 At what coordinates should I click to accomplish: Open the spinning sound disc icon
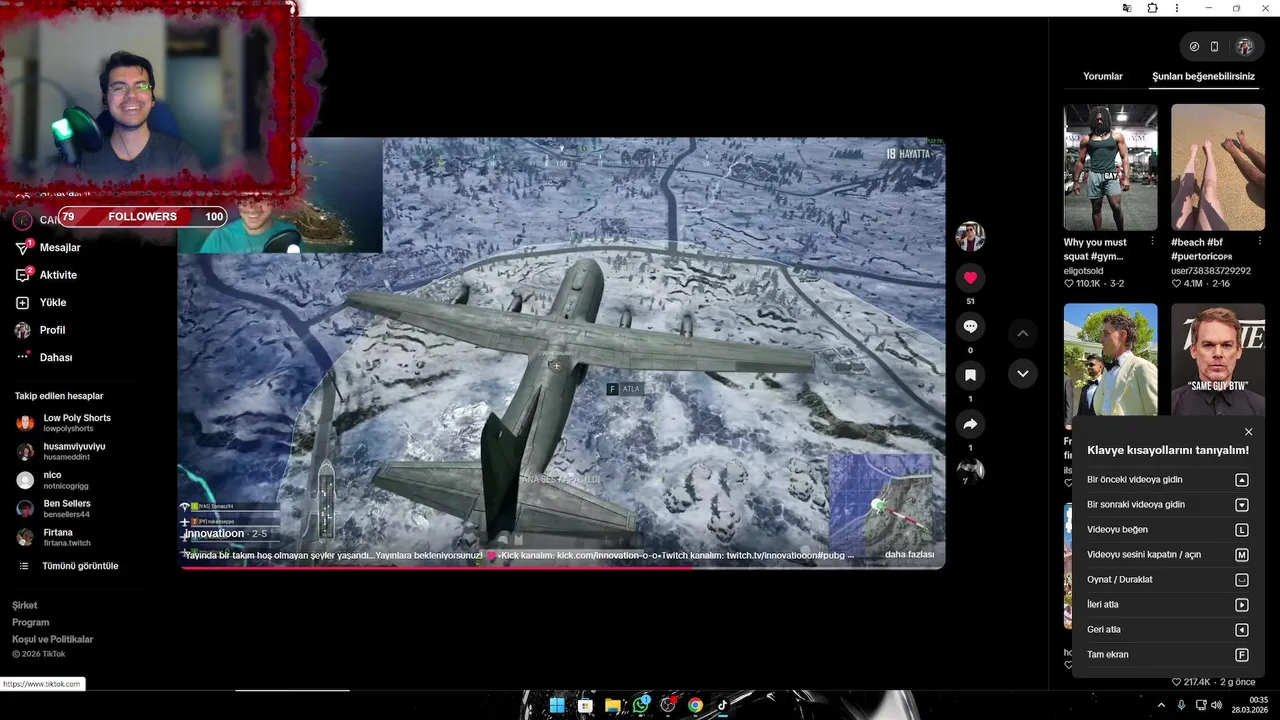pyautogui.click(x=970, y=471)
